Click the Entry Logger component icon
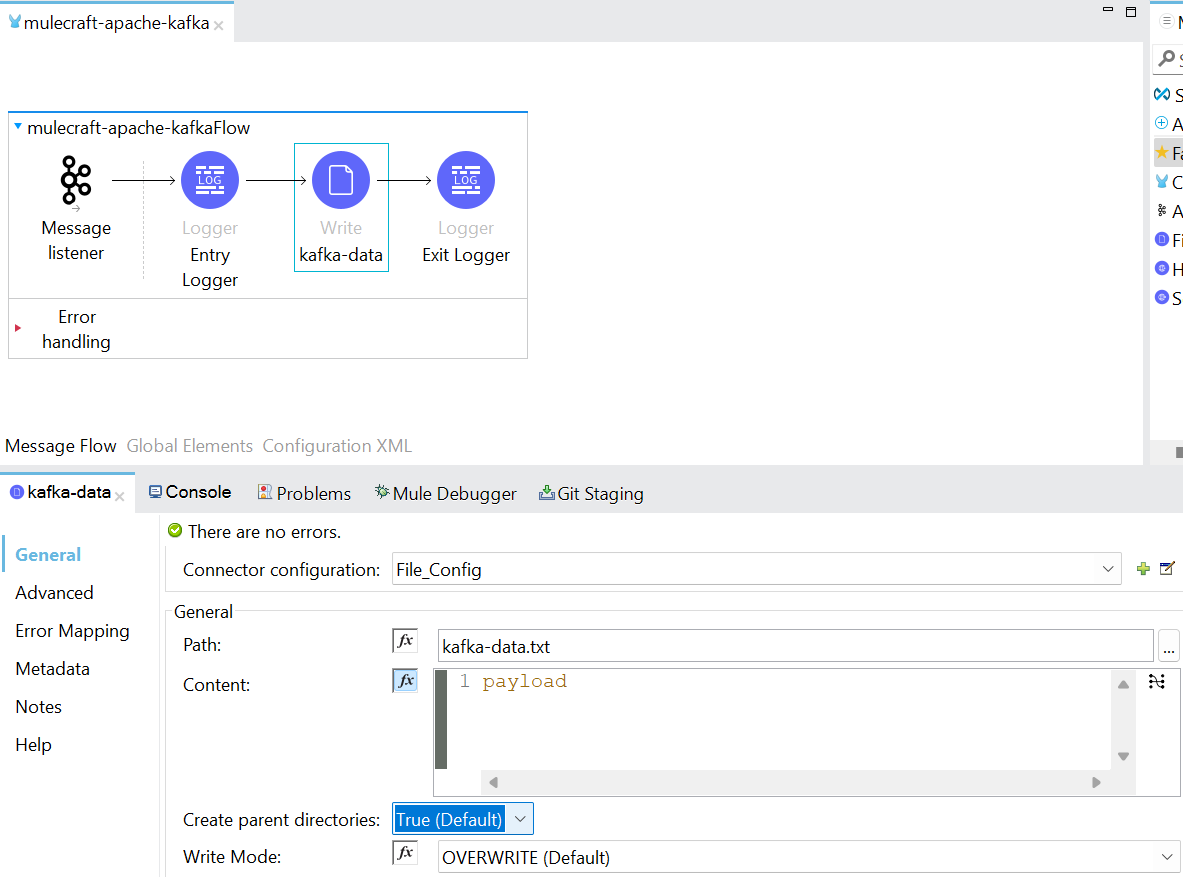1183x877 pixels. point(210,181)
